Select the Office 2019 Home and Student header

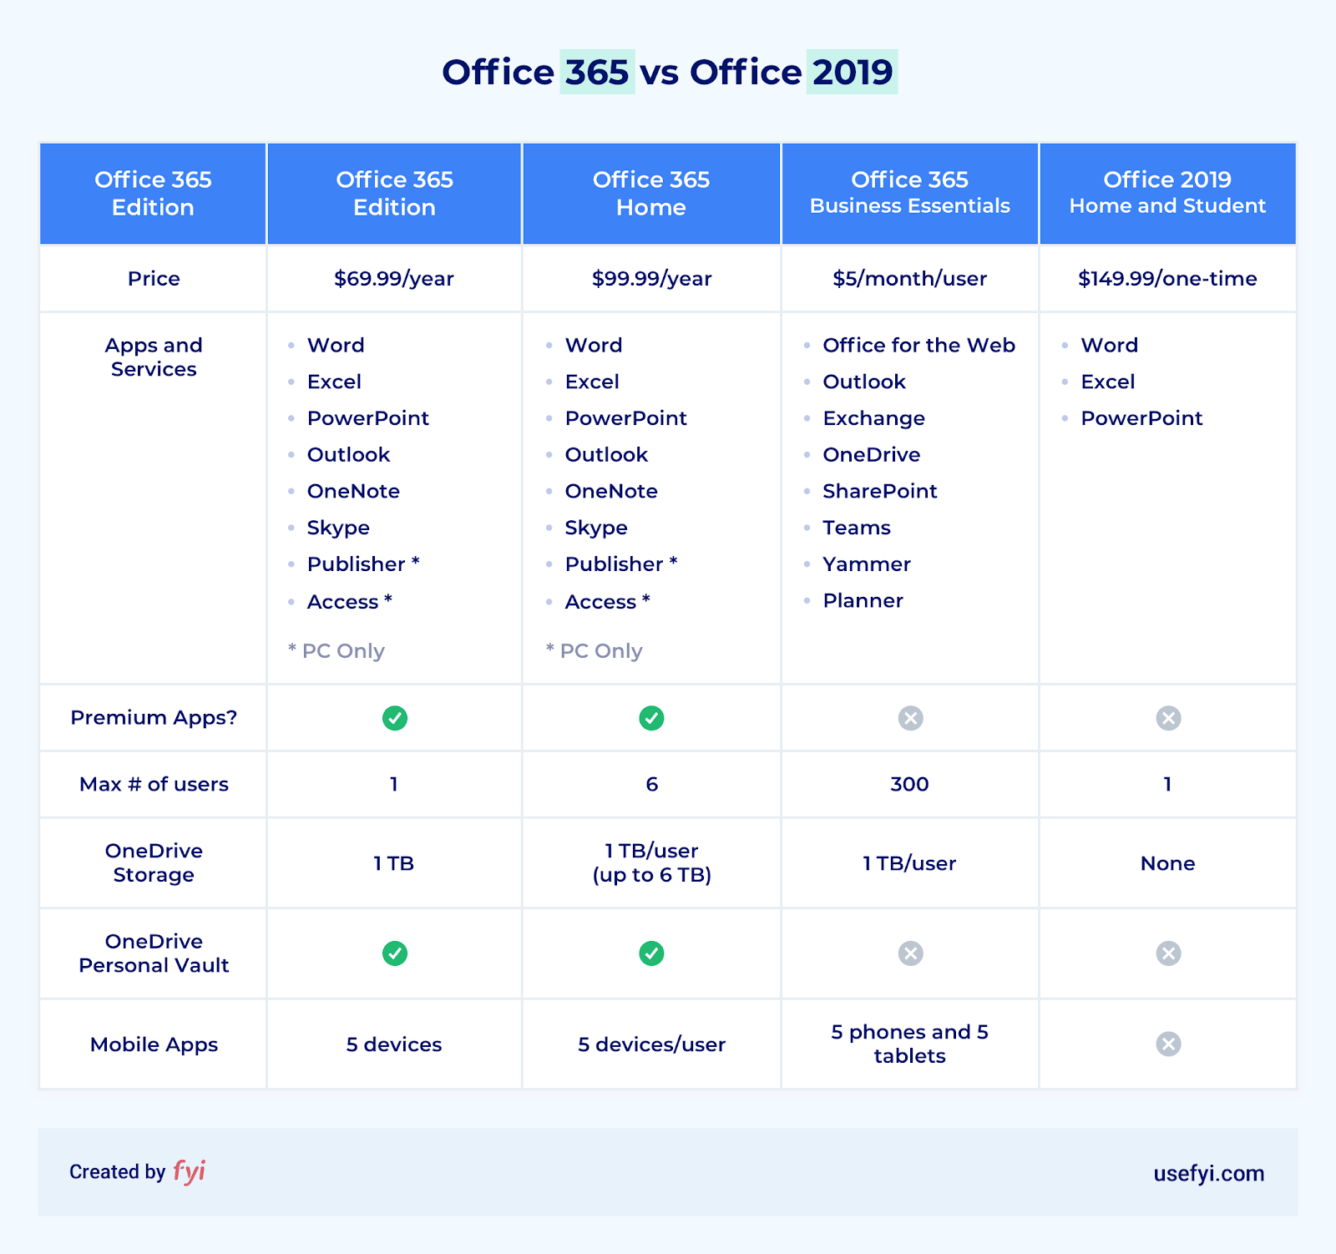[x=1168, y=193]
